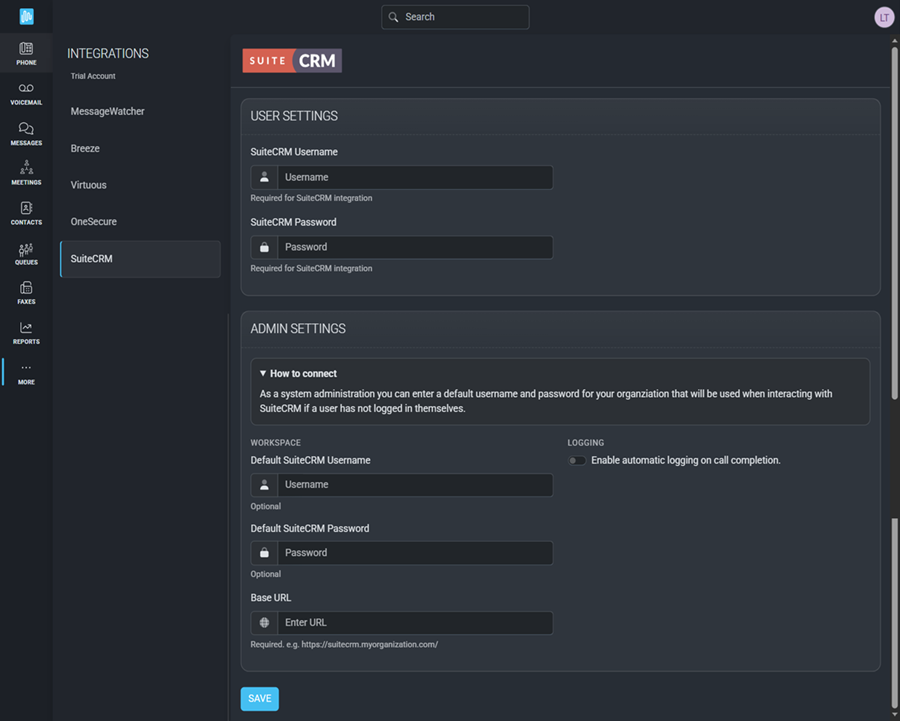The height and width of the screenshot is (721, 900).
Task: Click the SuiteCRM Username input field
Action: (415, 177)
